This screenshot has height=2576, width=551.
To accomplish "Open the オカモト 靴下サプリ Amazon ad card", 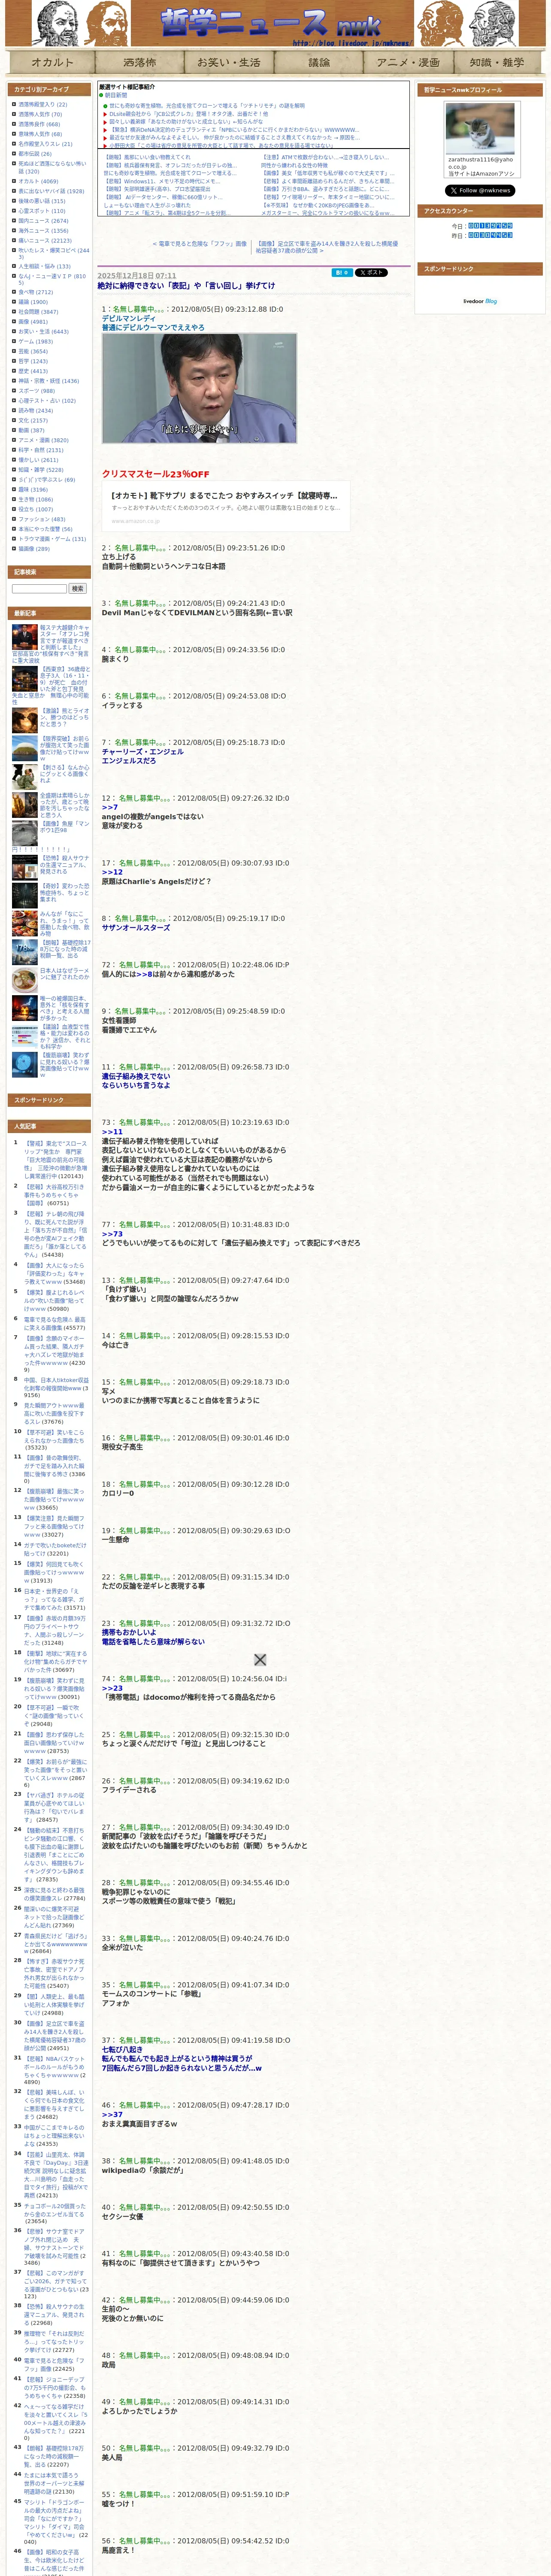I will point(226,507).
